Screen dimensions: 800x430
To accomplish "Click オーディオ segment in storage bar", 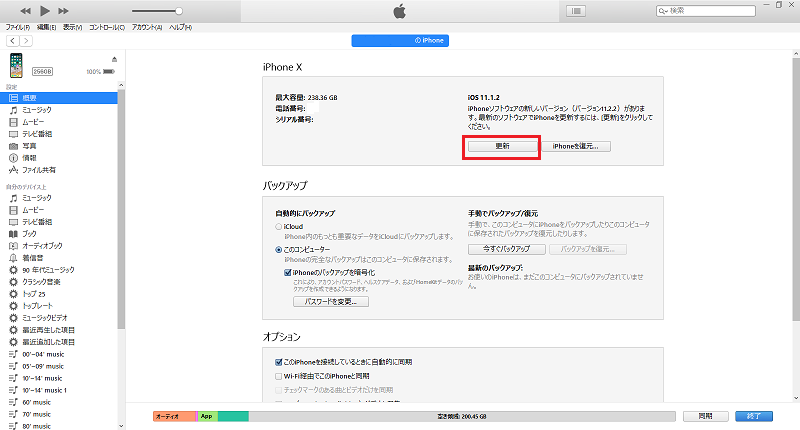I will coord(174,416).
